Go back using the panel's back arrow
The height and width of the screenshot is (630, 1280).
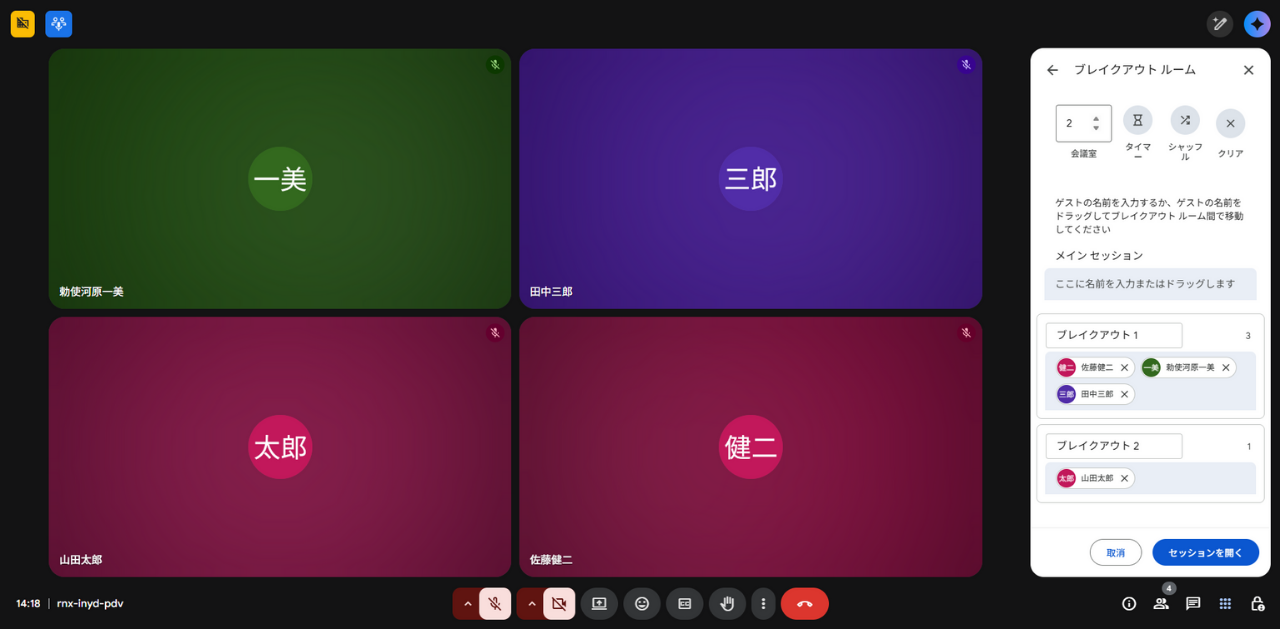[1052, 70]
